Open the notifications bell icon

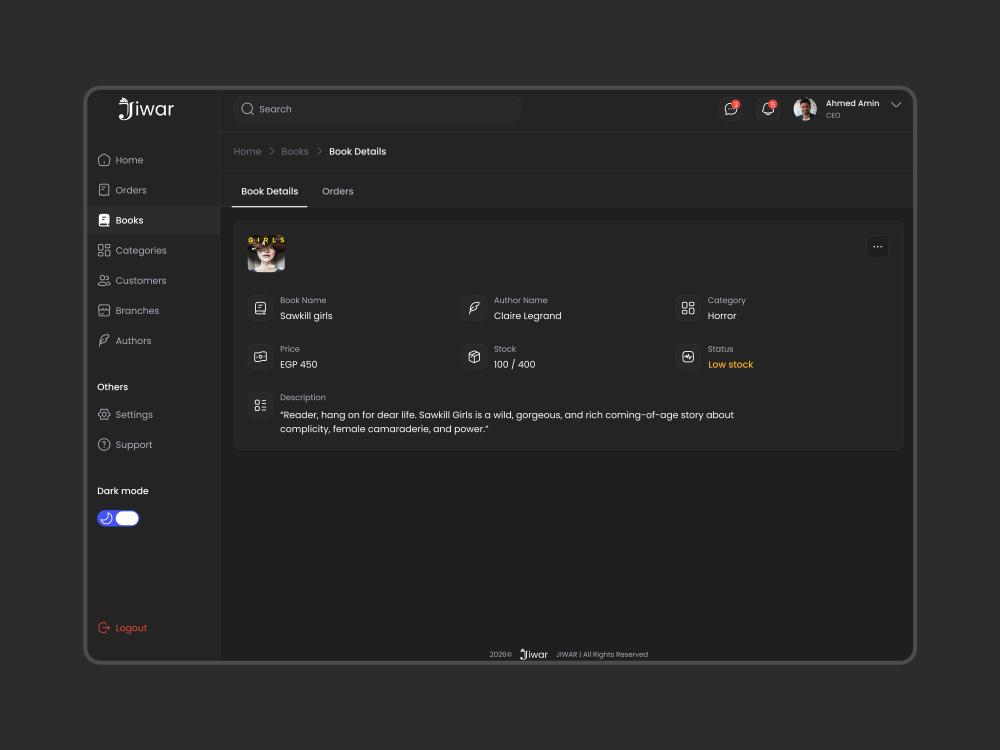pos(768,109)
